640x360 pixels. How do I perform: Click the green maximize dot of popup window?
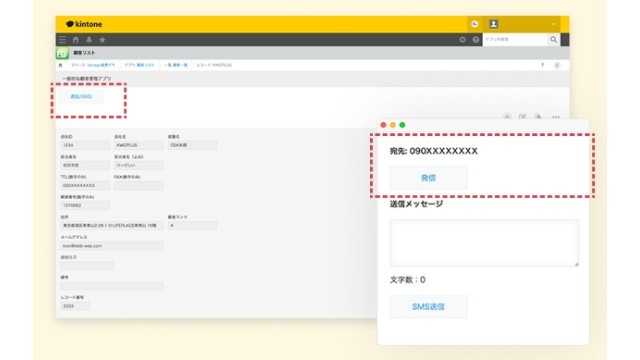pyautogui.click(x=402, y=125)
